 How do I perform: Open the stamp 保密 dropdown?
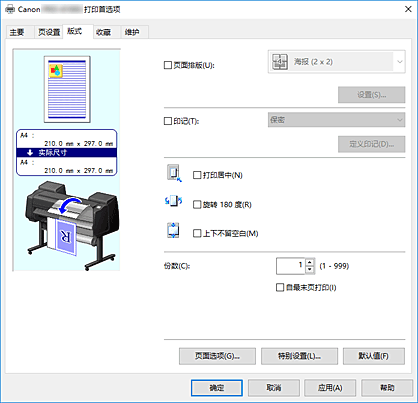click(x=337, y=120)
